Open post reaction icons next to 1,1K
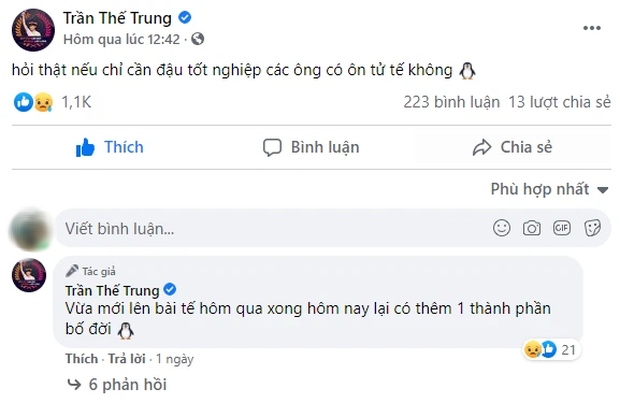The image size is (620, 403). coord(33,102)
